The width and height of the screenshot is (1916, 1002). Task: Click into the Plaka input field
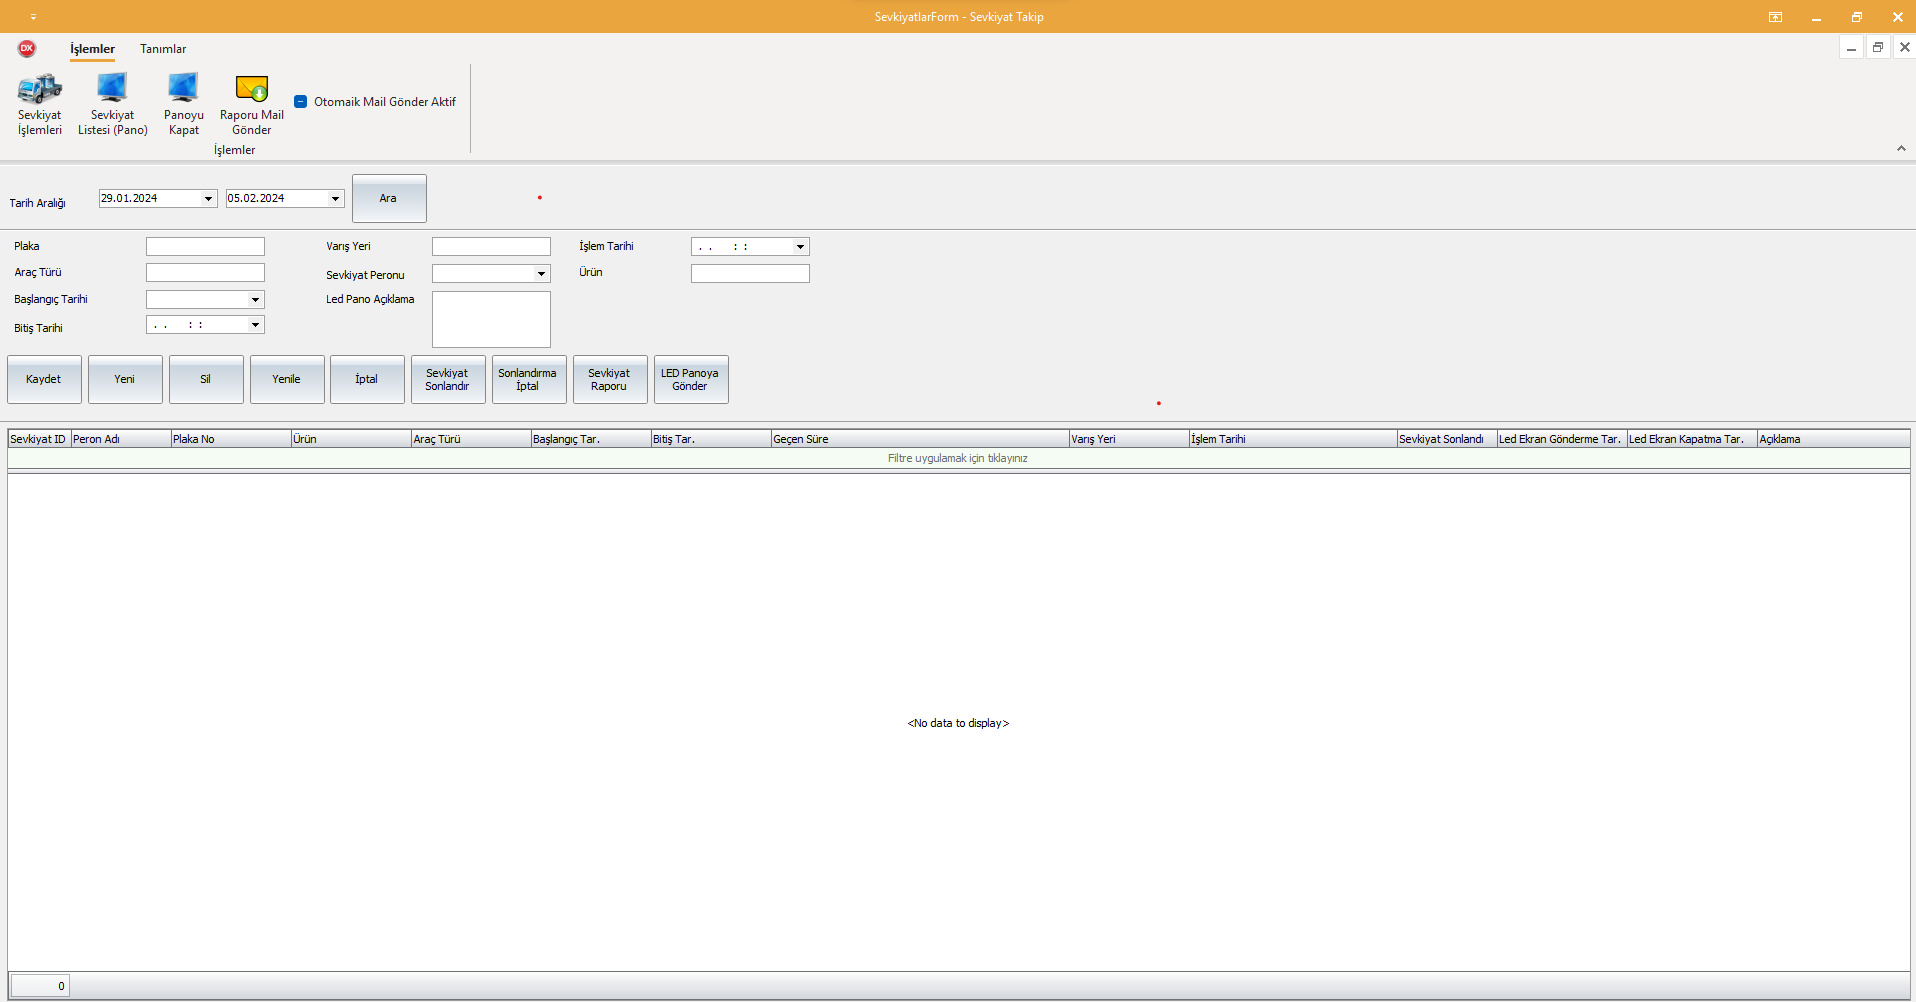coord(205,247)
